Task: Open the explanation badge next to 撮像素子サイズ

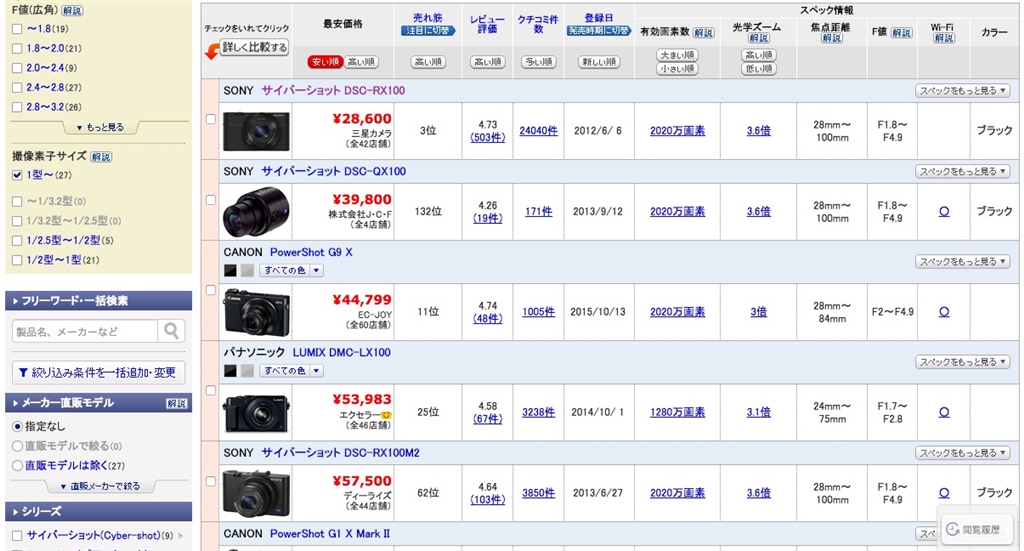Action: [x=101, y=157]
